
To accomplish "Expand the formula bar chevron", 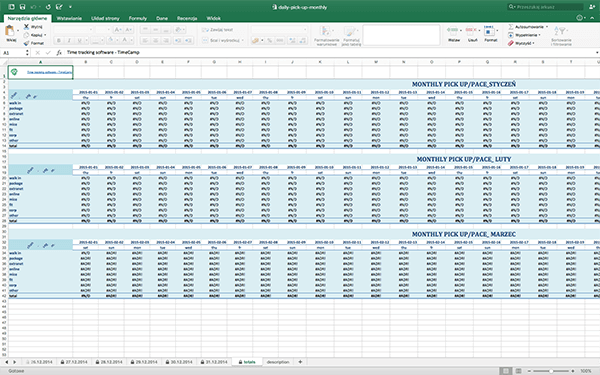I will [597, 52].
